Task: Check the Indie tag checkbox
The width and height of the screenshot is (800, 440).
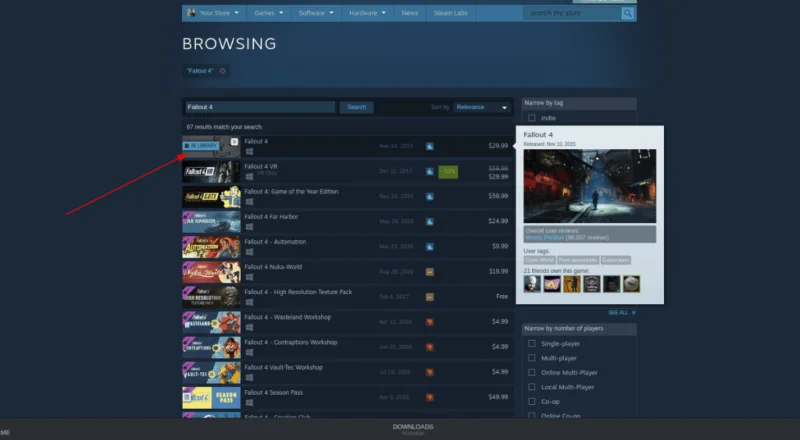Action: click(532, 118)
